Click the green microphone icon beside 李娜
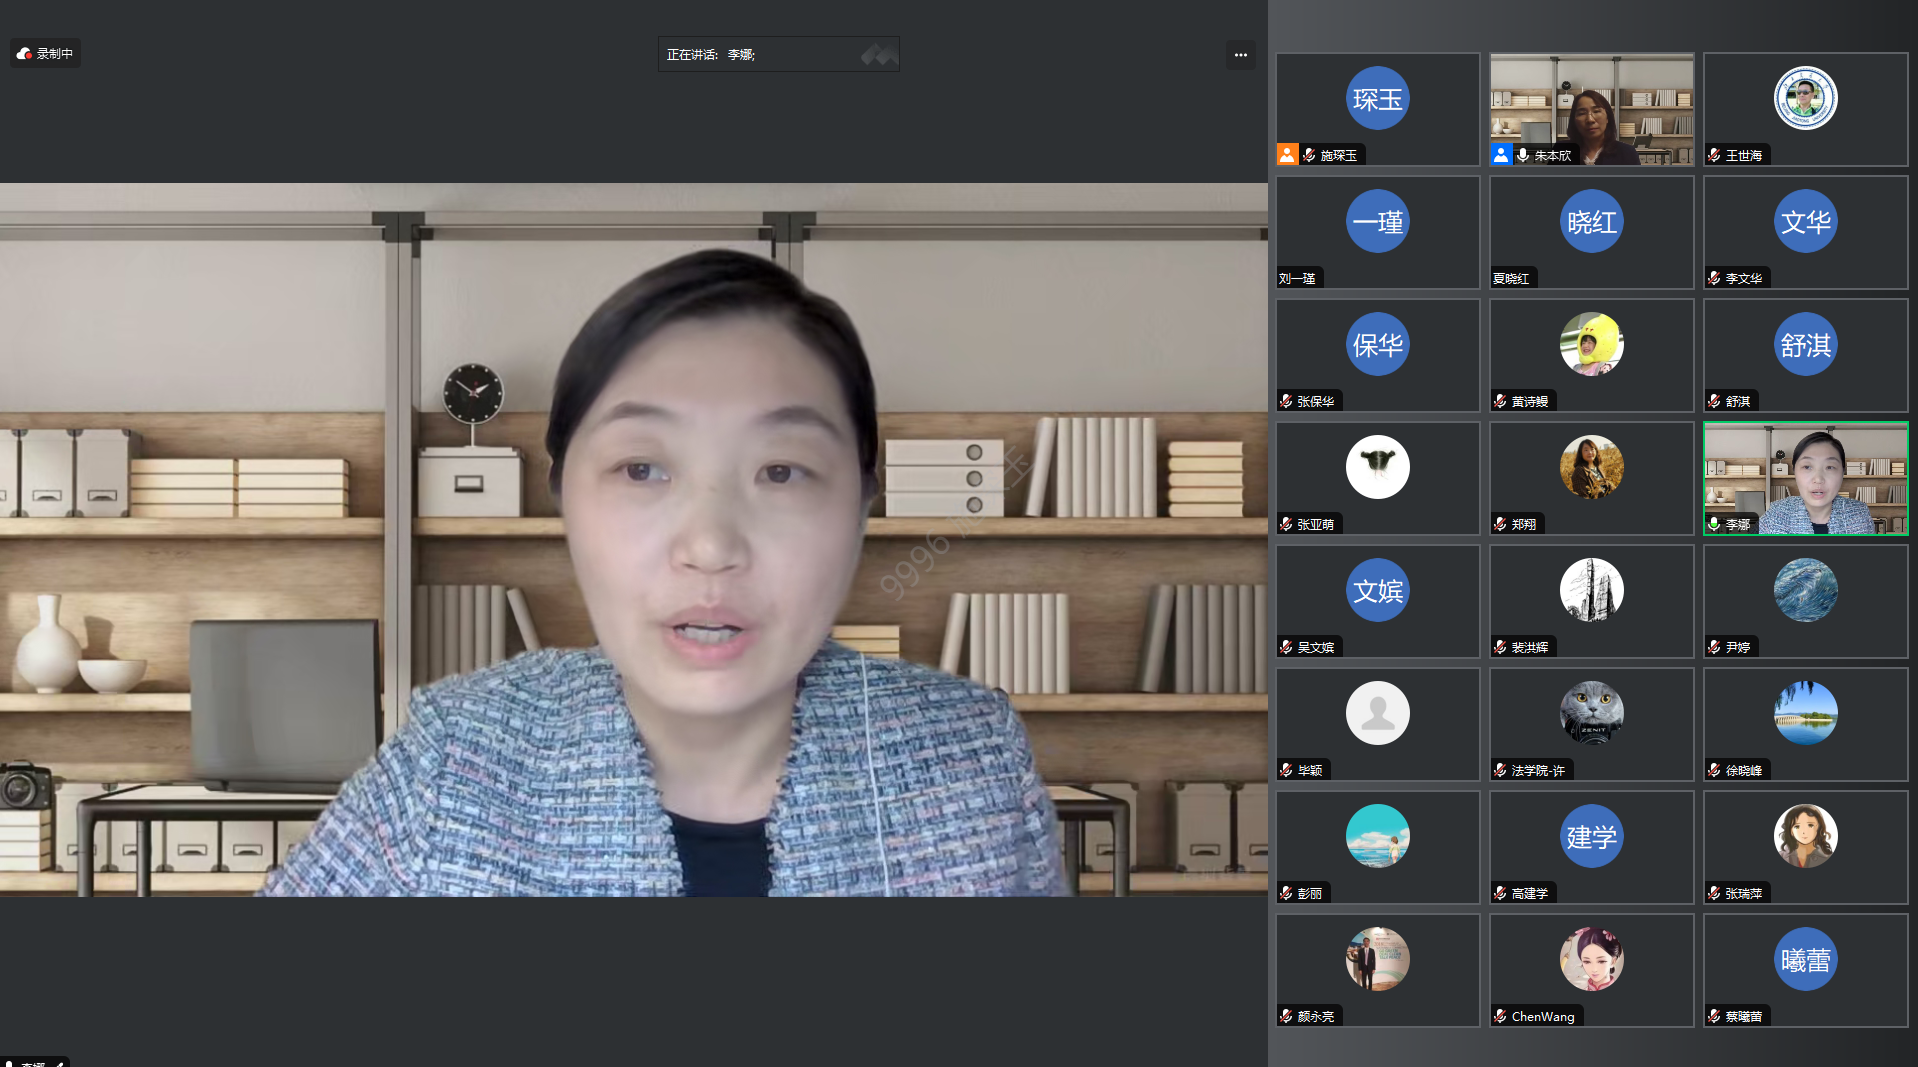This screenshot has width=1918, height=1067. [1715, 524]
